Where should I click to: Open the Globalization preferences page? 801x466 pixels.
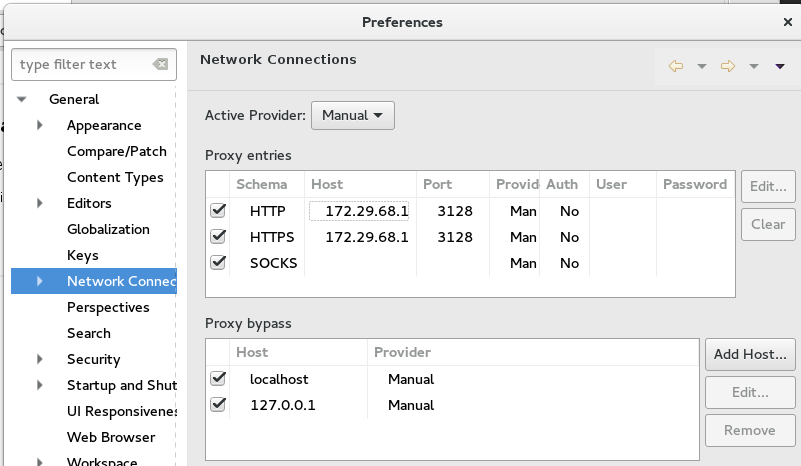[108, 229]
